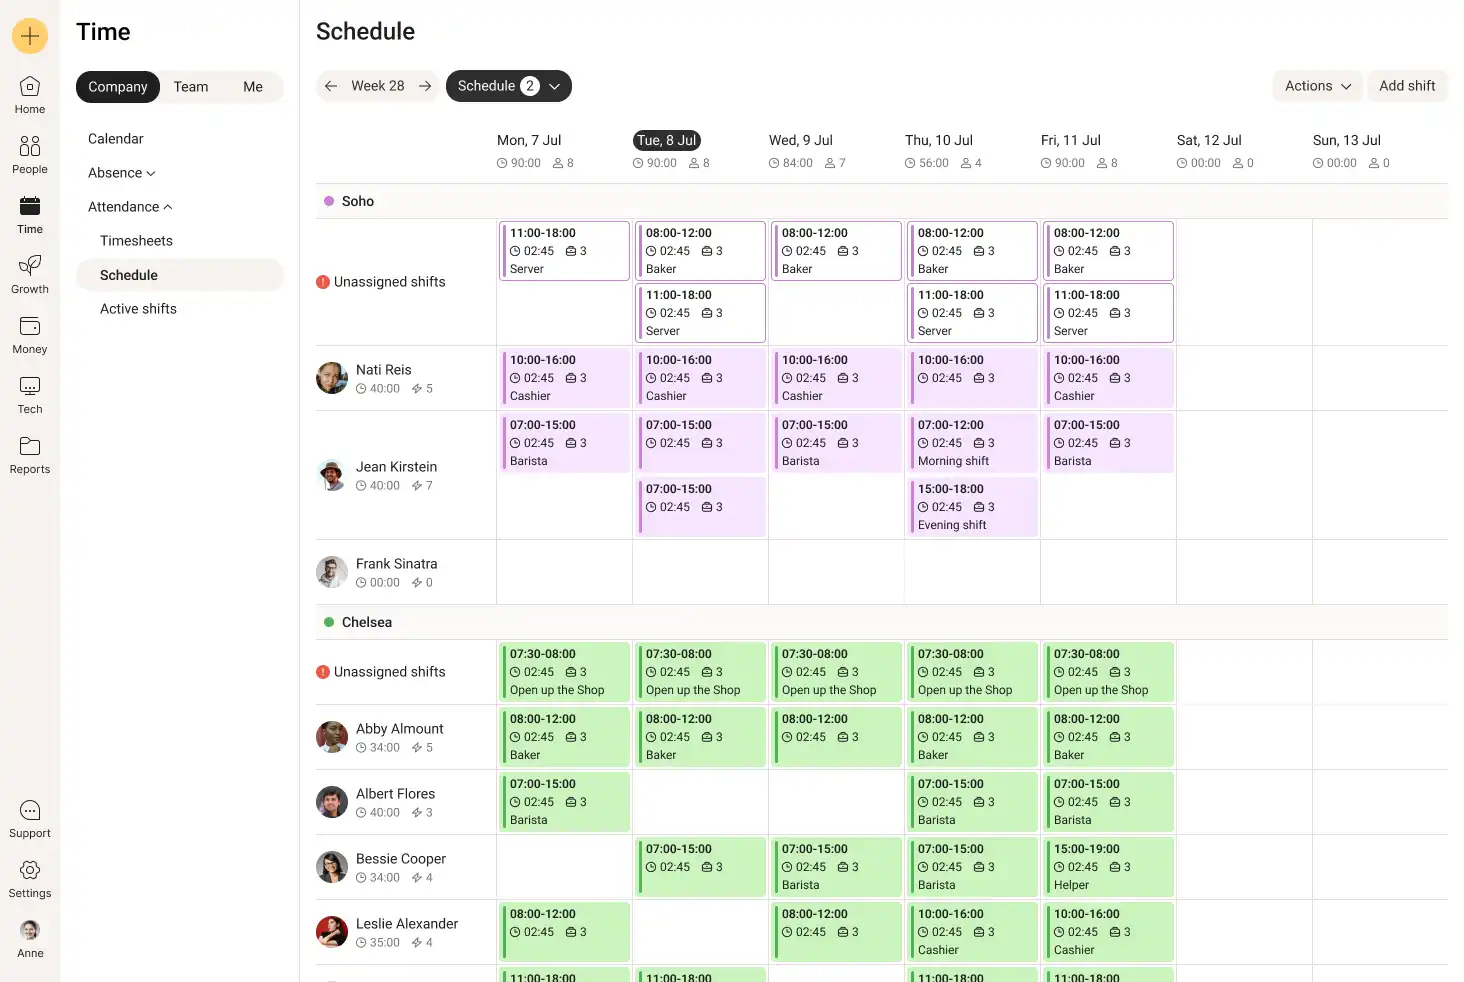Collapse the Attendance menu section
Image resolution: width=1464 pixels, height=982 pixels.
[130, 207]
